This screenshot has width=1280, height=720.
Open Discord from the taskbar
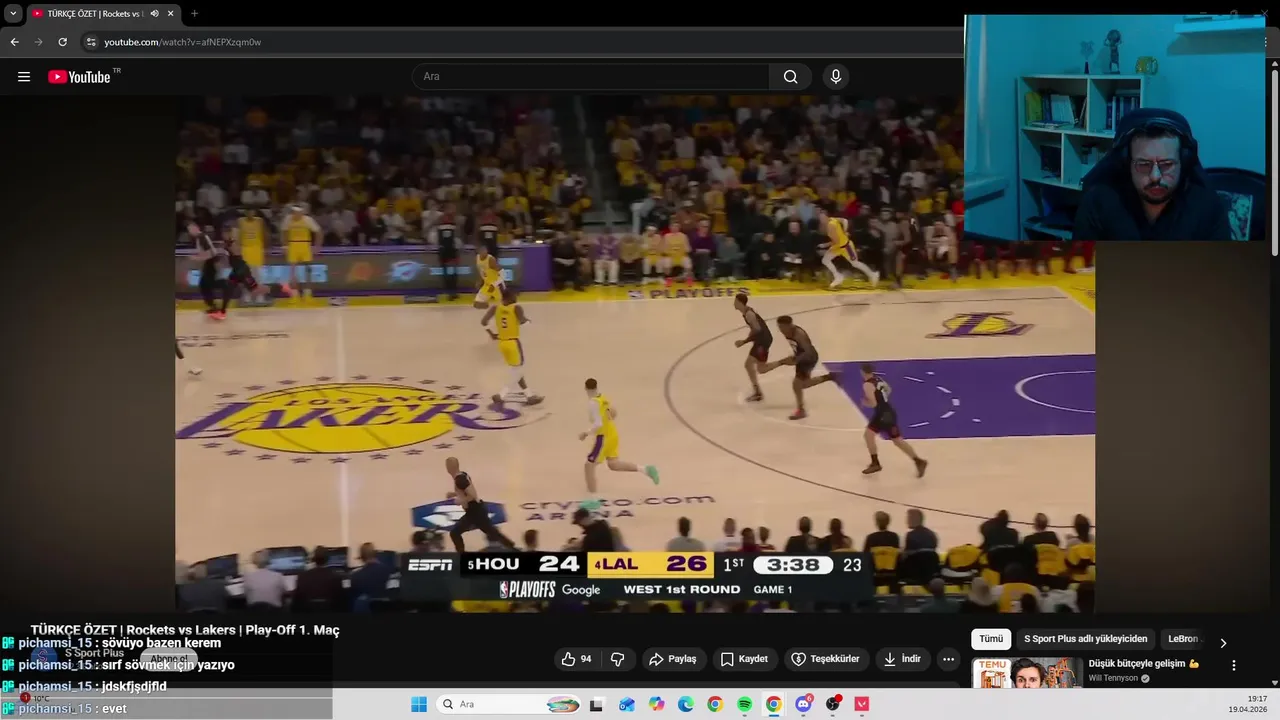[803, 704]
